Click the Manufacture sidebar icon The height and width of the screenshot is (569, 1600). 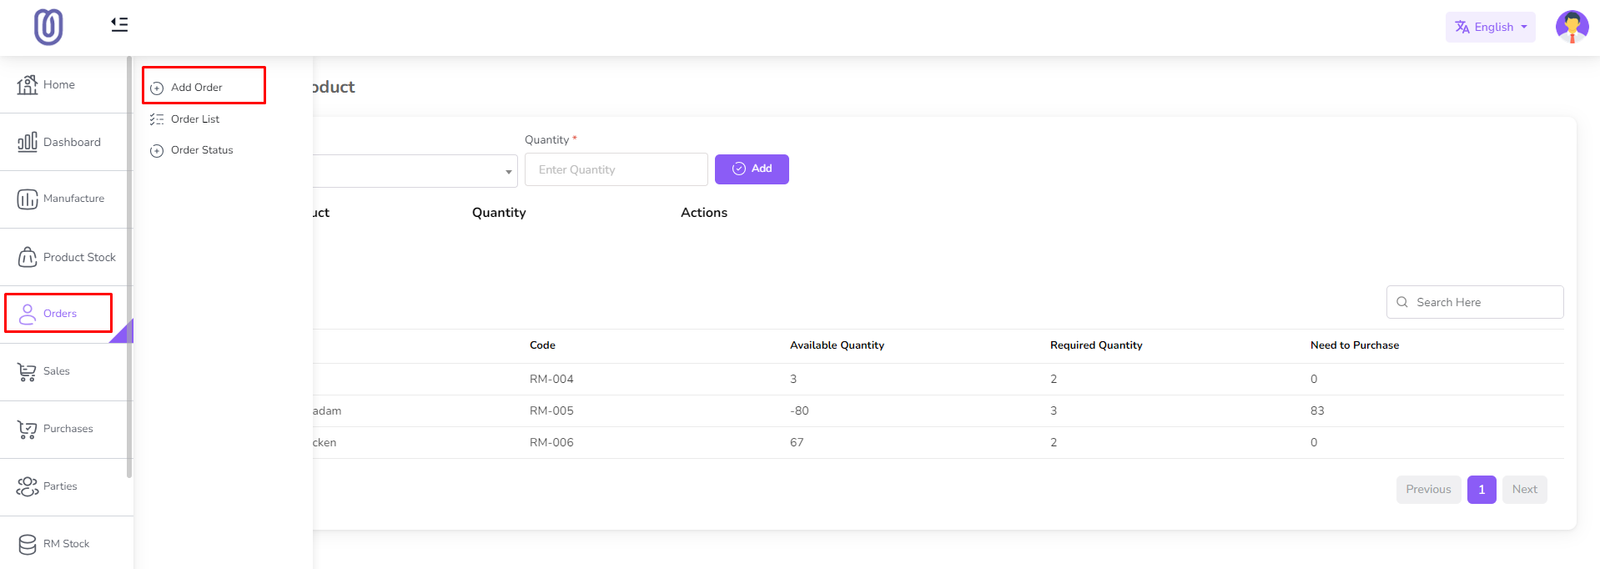pos(27,199)
